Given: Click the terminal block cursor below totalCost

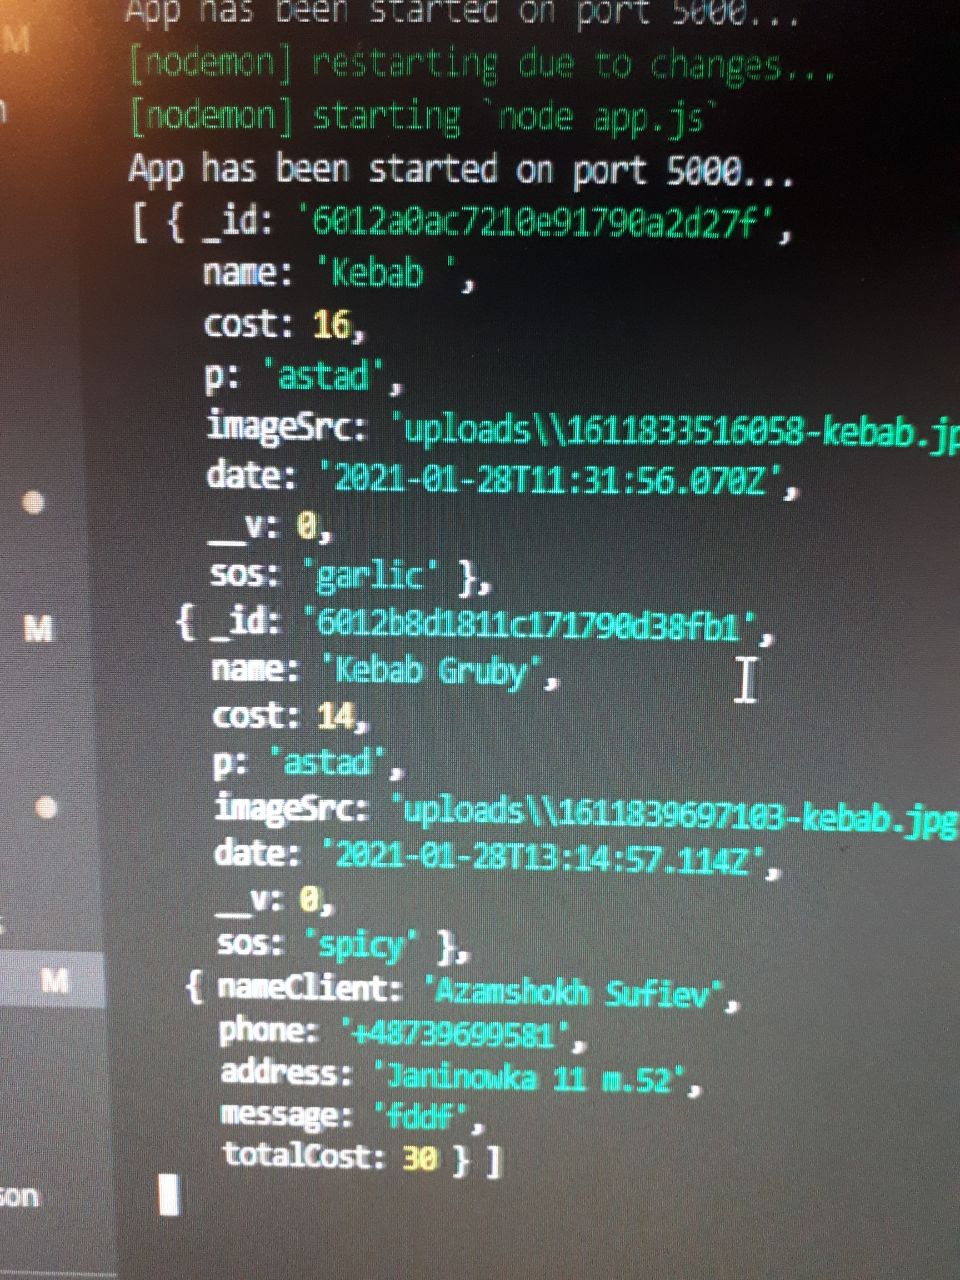Looking at the screenshot, I should (x=169, y=1195).
